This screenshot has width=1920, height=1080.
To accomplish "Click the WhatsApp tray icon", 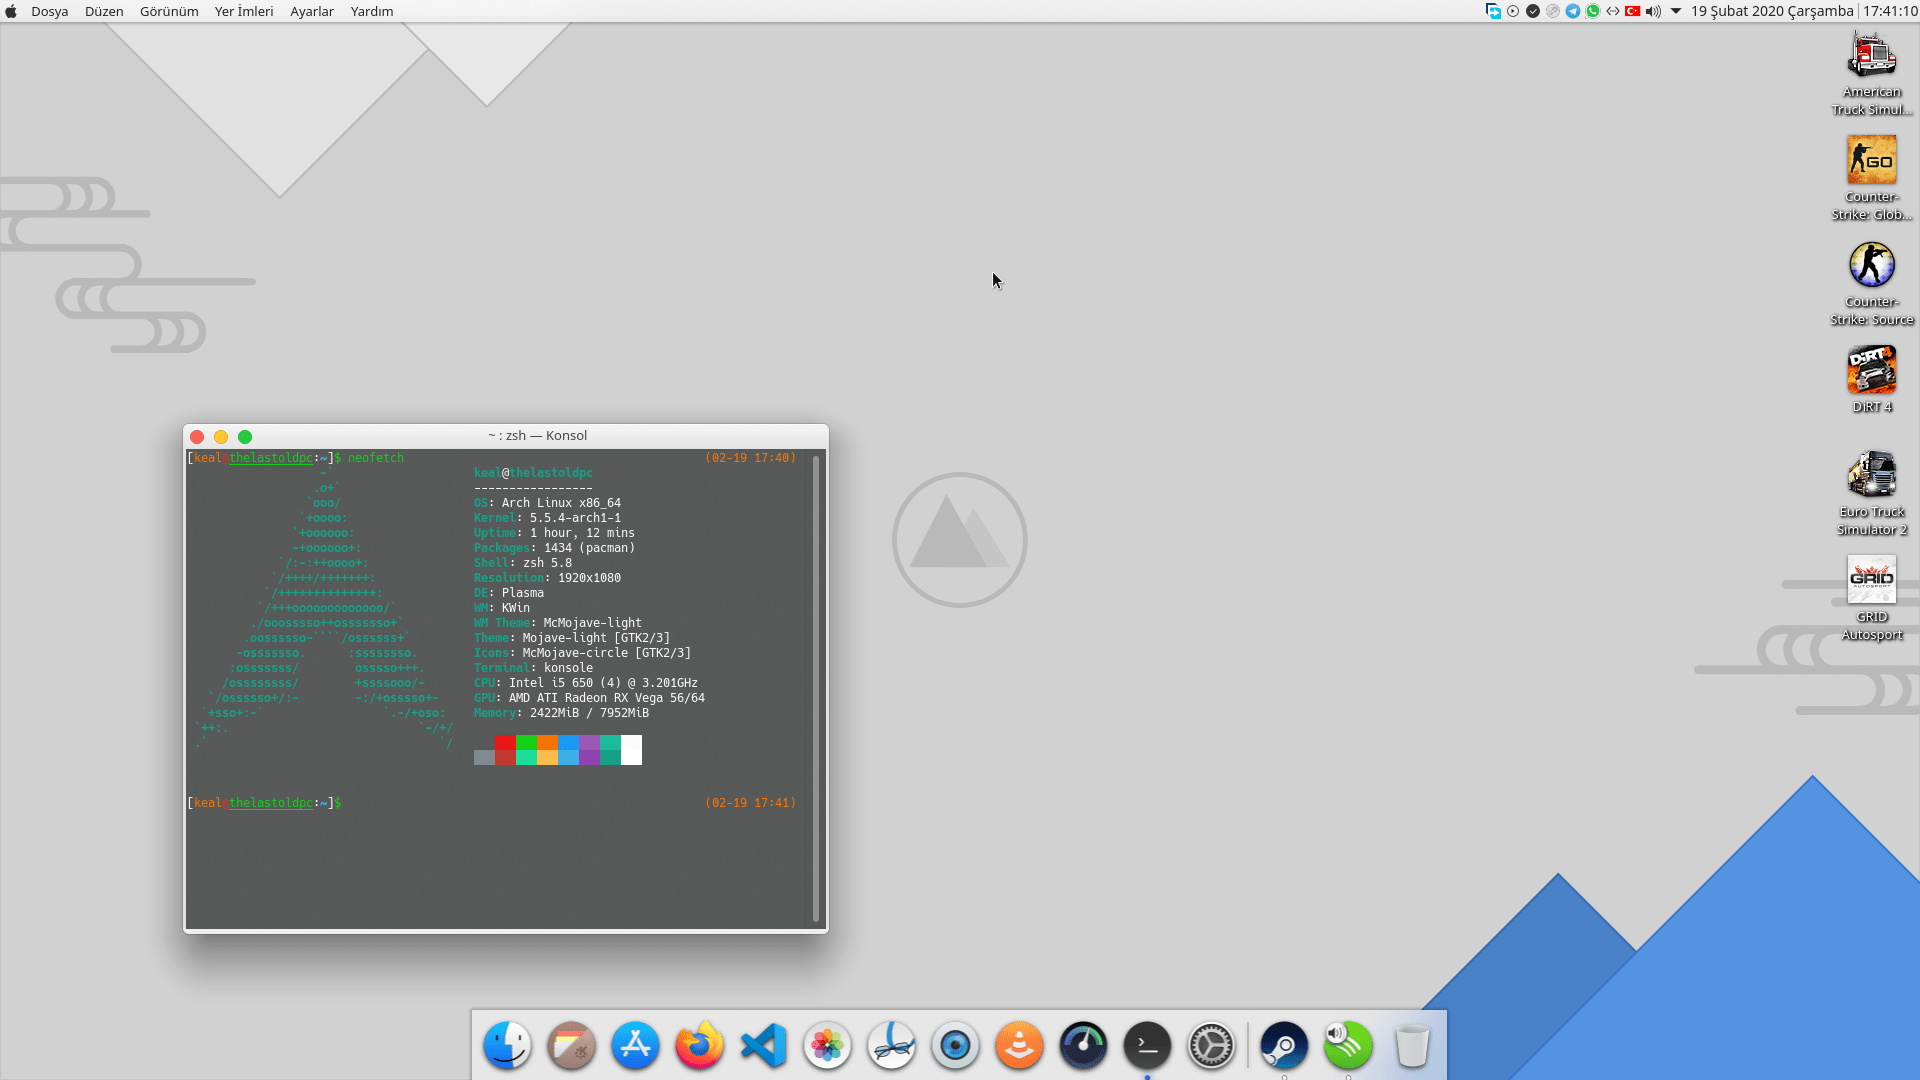I will tap(1593, 11).
